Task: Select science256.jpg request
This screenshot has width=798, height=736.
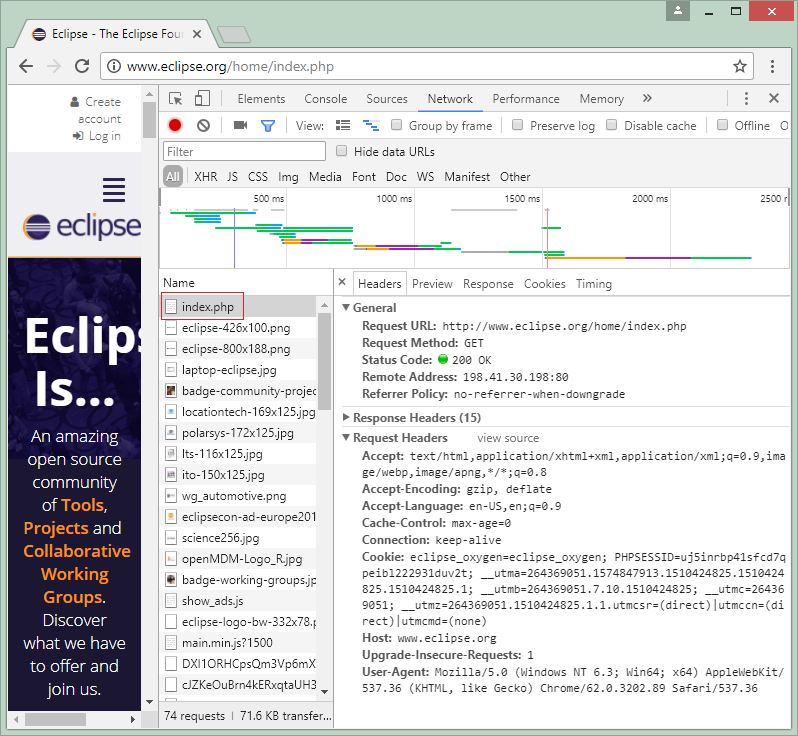Action: (238, 537)
